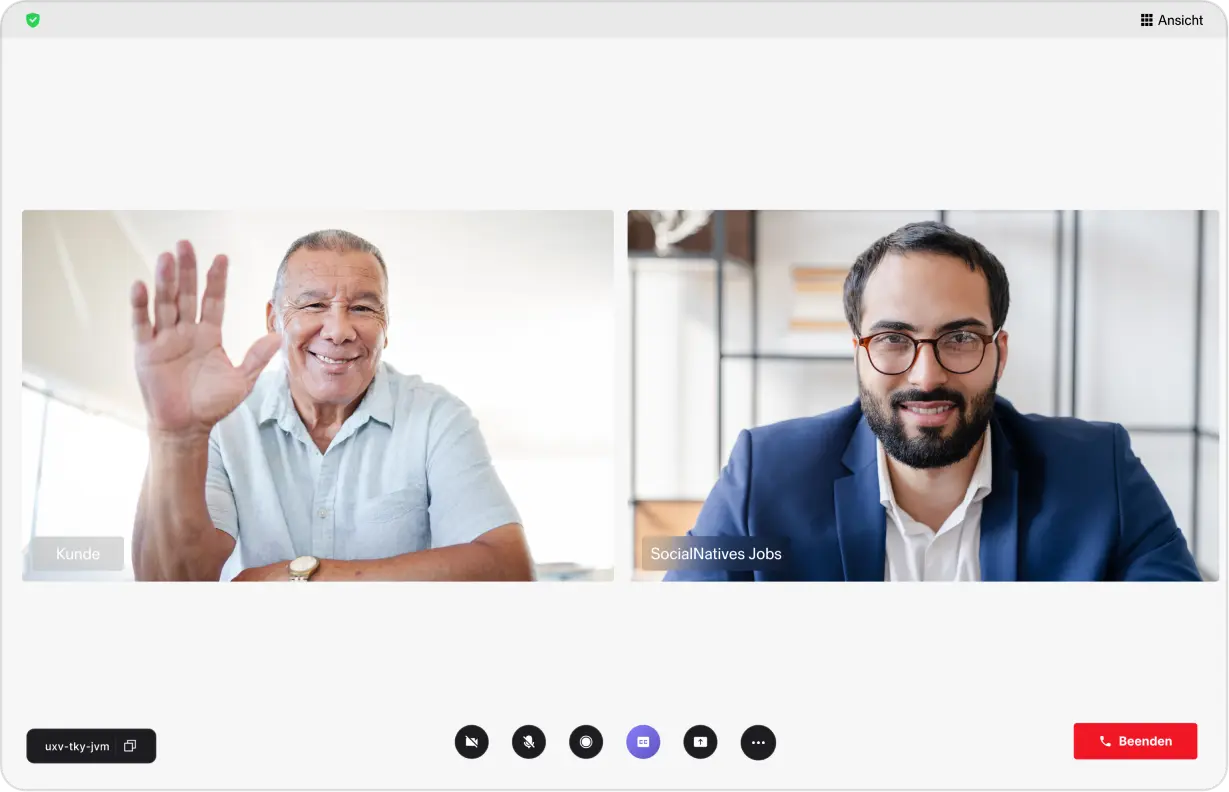The width and height of the screenshot is (1229, 792).
Task: End the call with Beenden
Action: (x=1135, y=741)
